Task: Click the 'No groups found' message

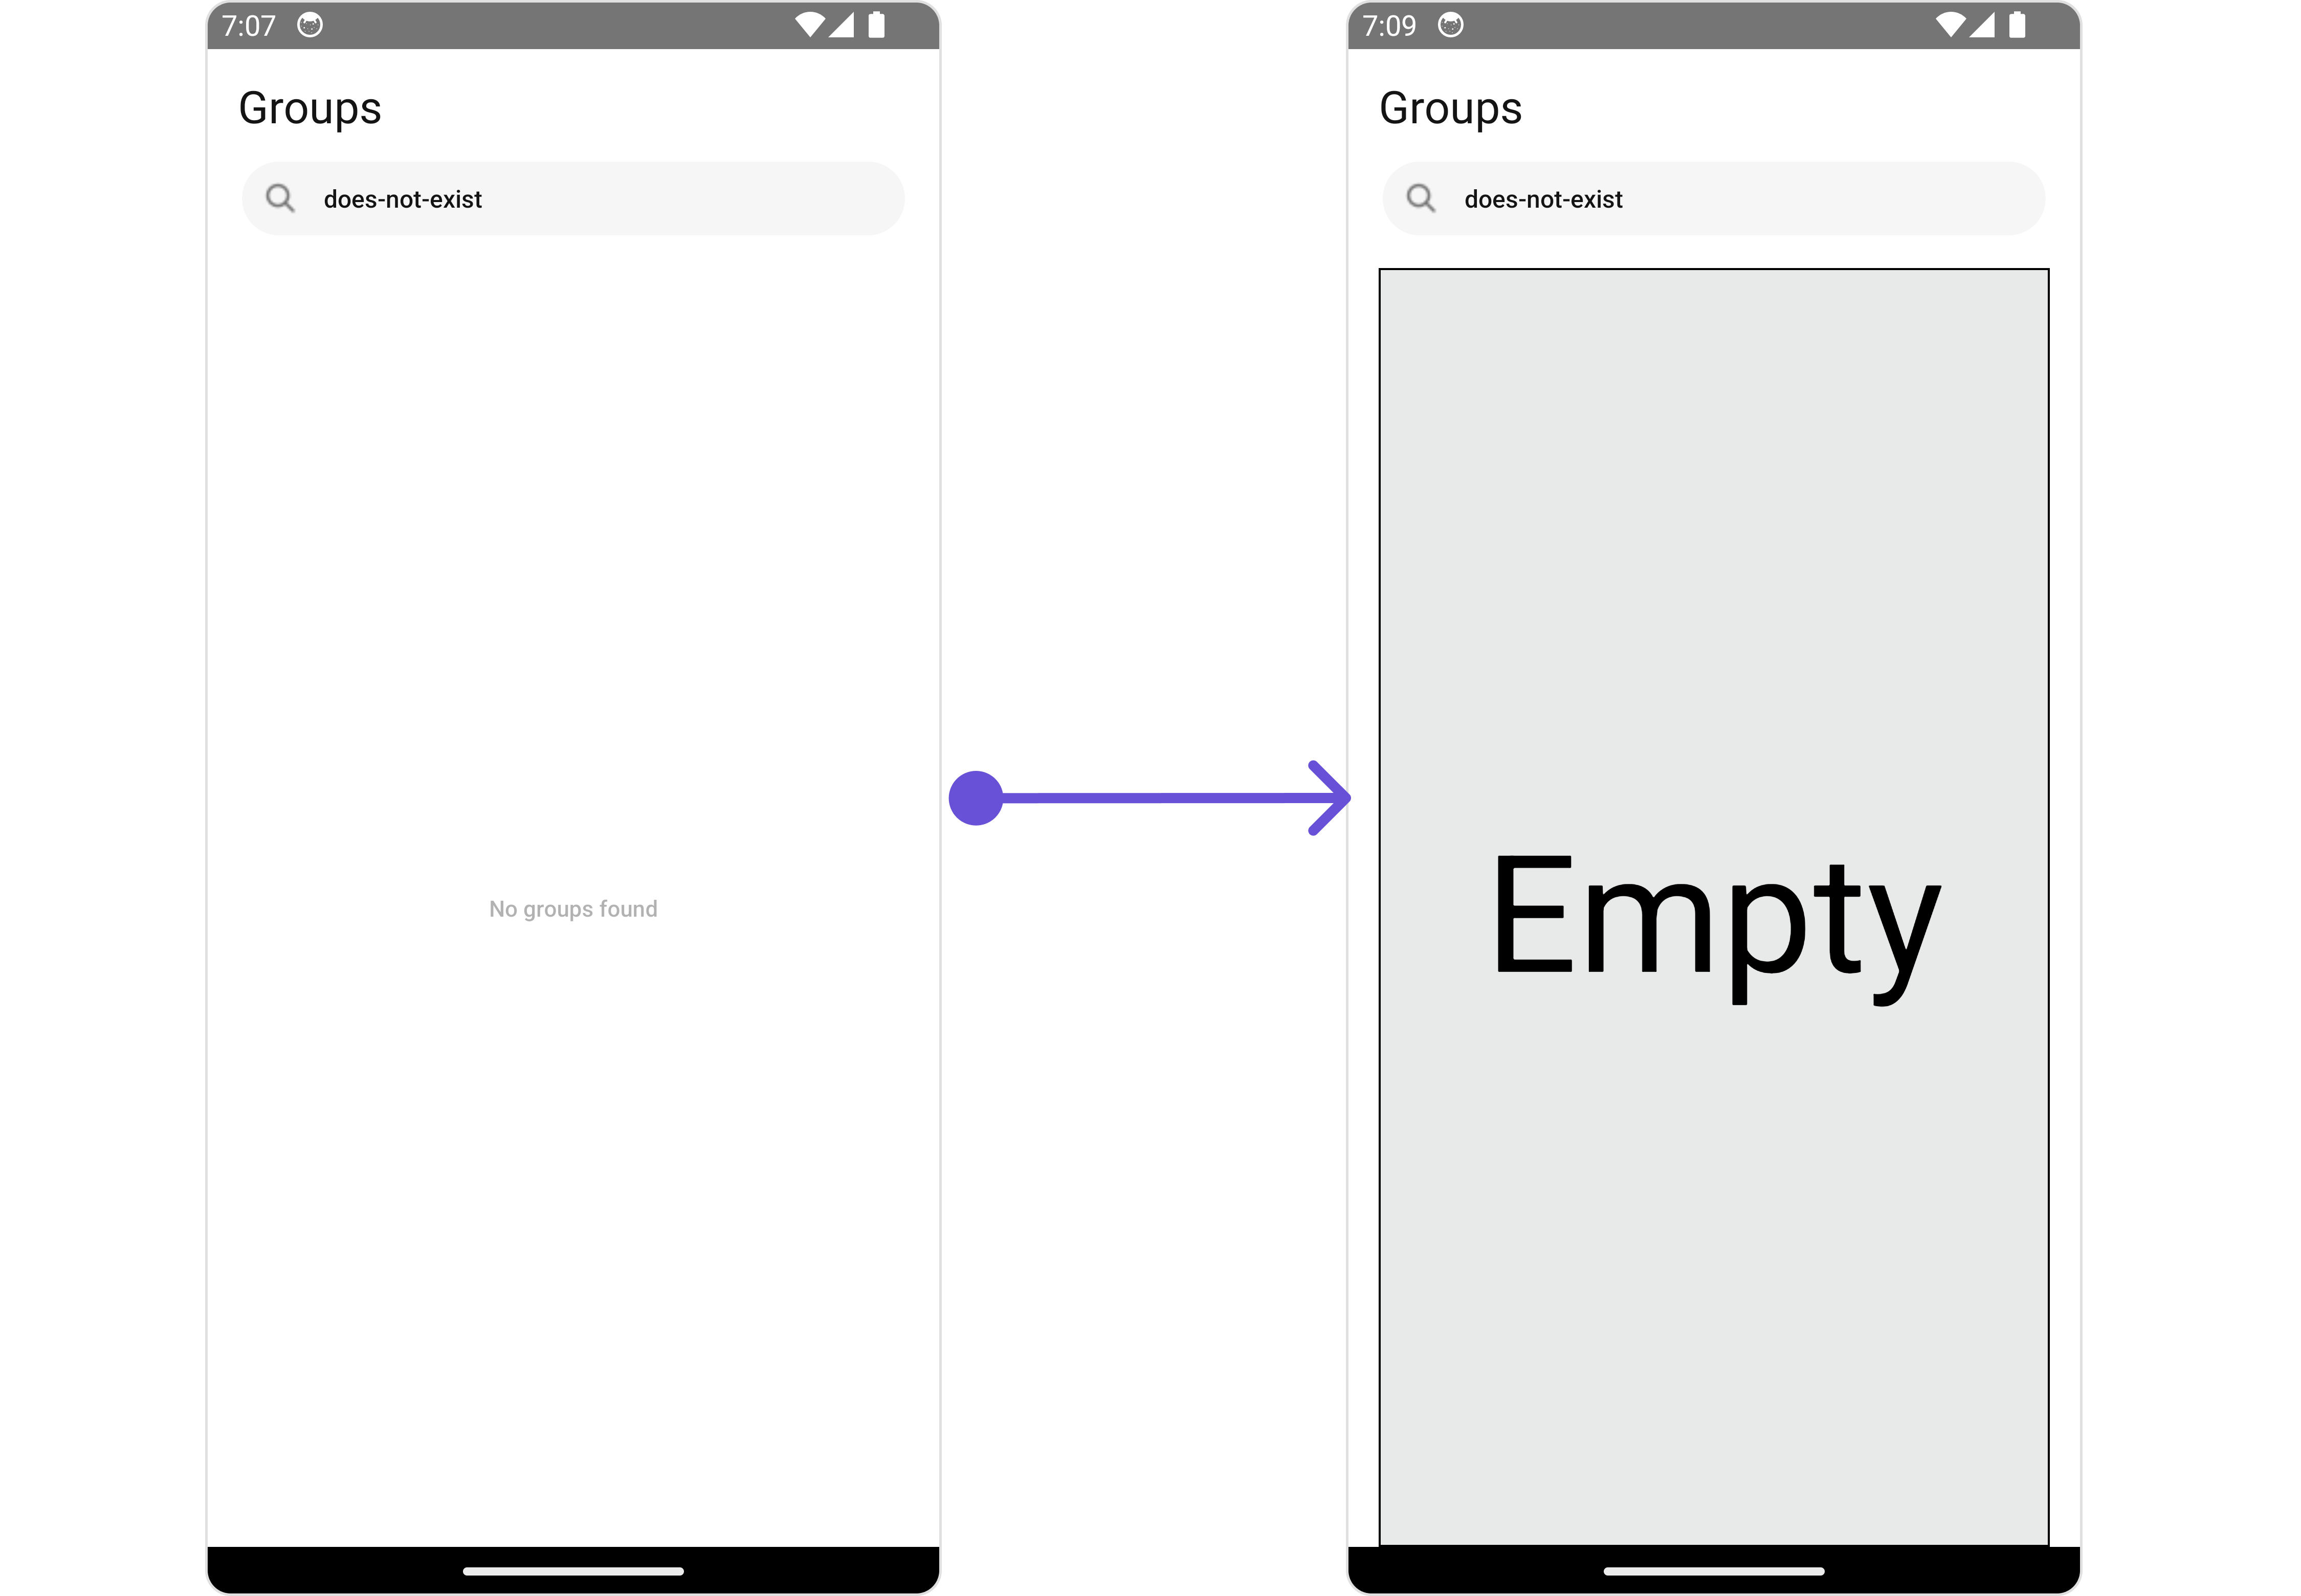Action: pyautogui.click(x=573, y=909)
